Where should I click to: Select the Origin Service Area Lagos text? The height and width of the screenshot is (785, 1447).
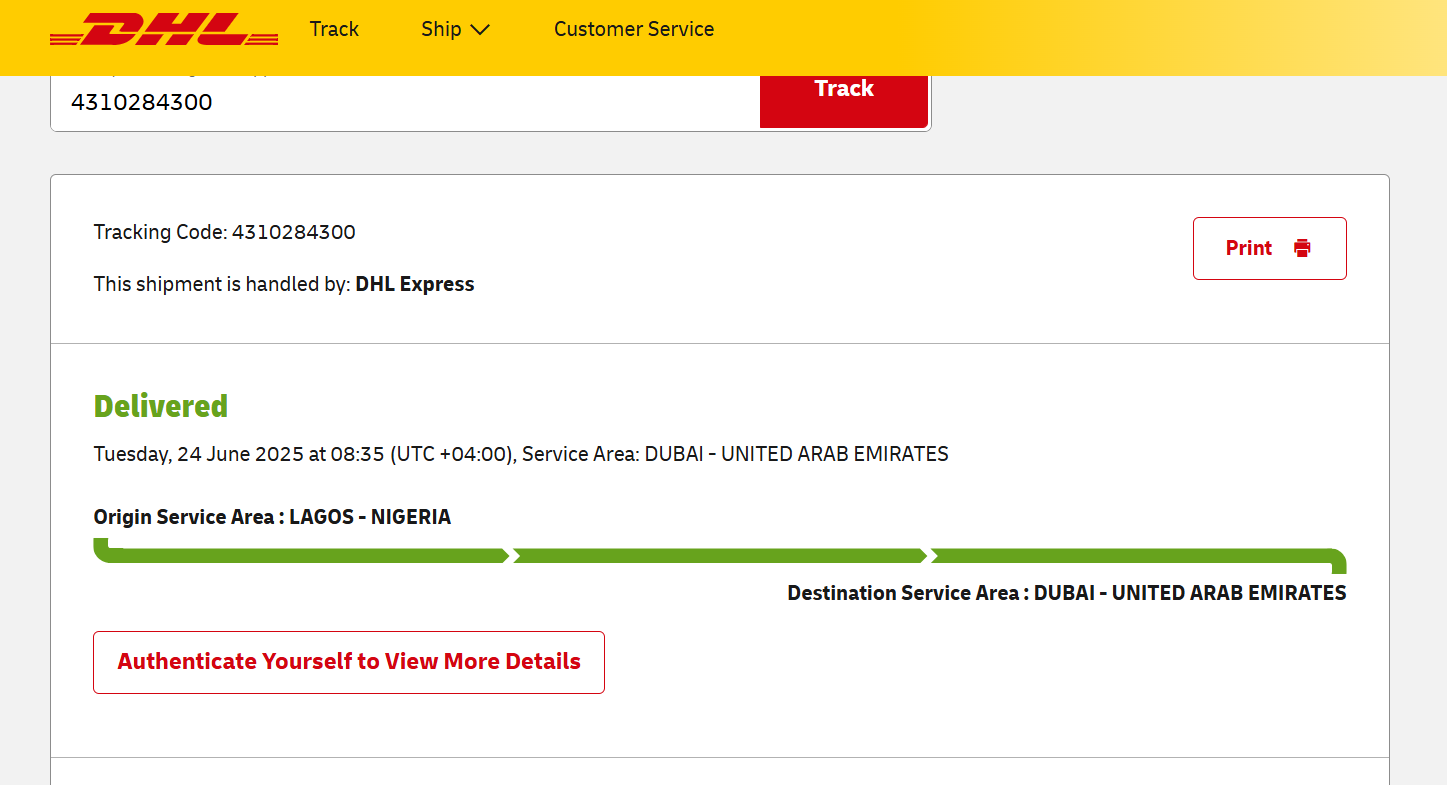(272, 517)
